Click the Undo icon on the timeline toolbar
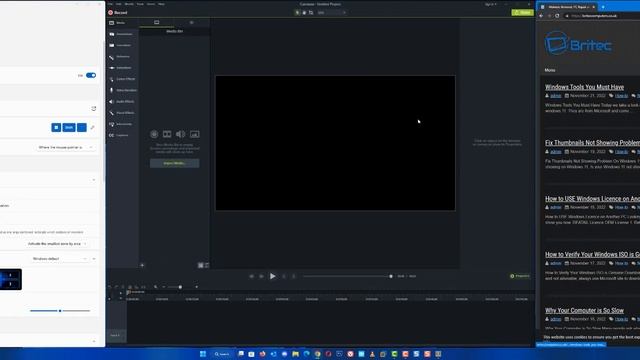640x360 pixels. 110,287
